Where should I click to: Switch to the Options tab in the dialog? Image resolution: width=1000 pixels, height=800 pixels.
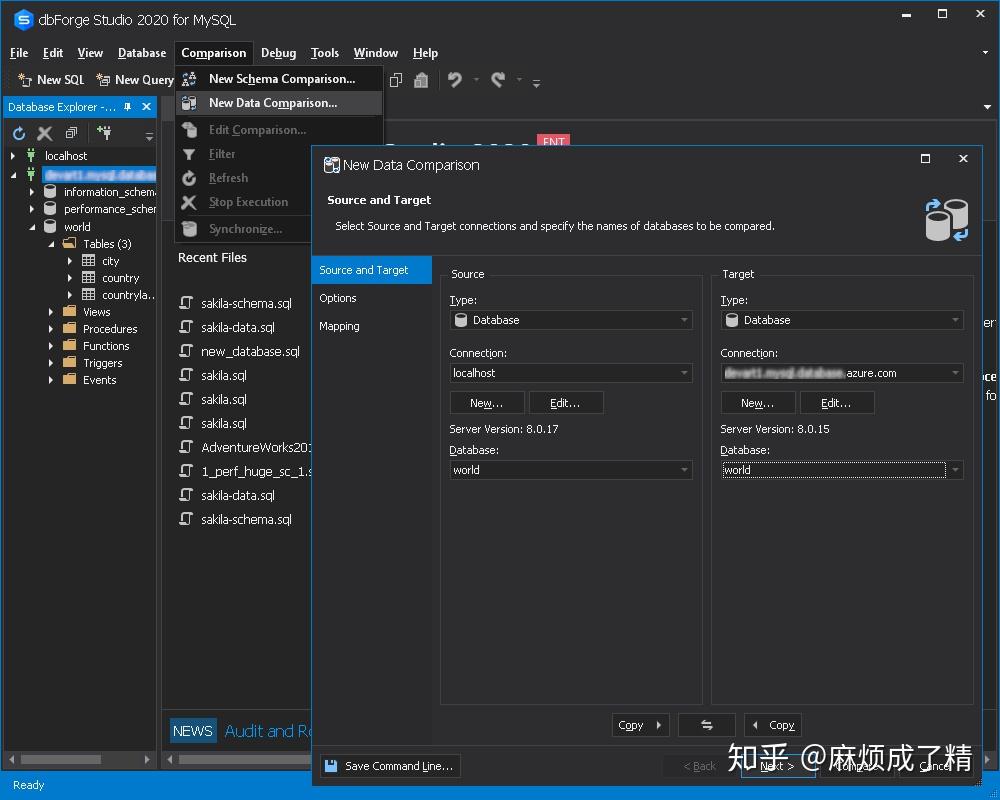[338, 298]
